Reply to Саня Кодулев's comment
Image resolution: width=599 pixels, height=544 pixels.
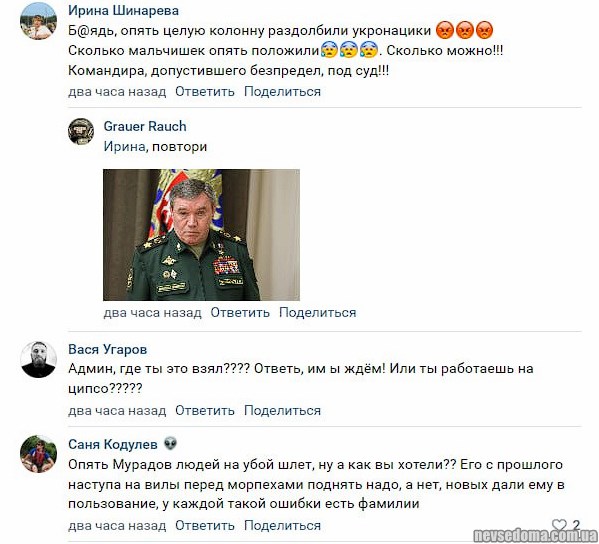tap(205, 526)
